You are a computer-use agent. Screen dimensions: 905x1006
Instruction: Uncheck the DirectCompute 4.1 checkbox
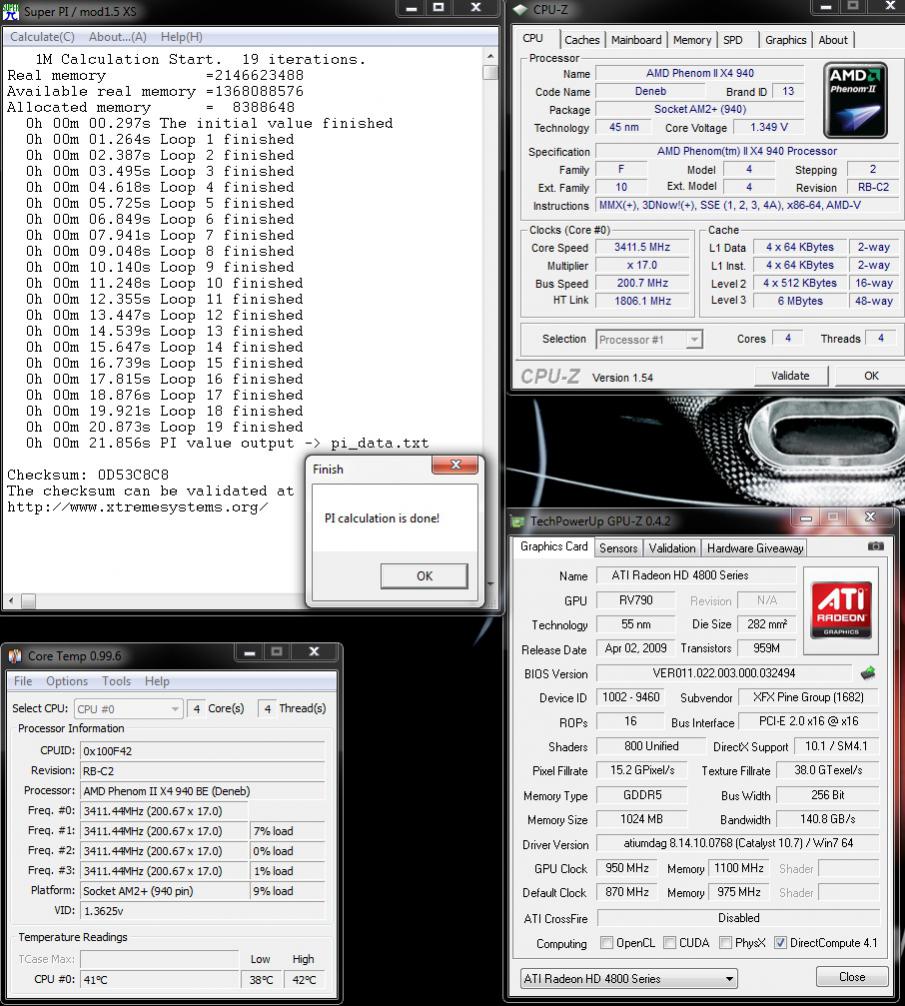point(780,942)
